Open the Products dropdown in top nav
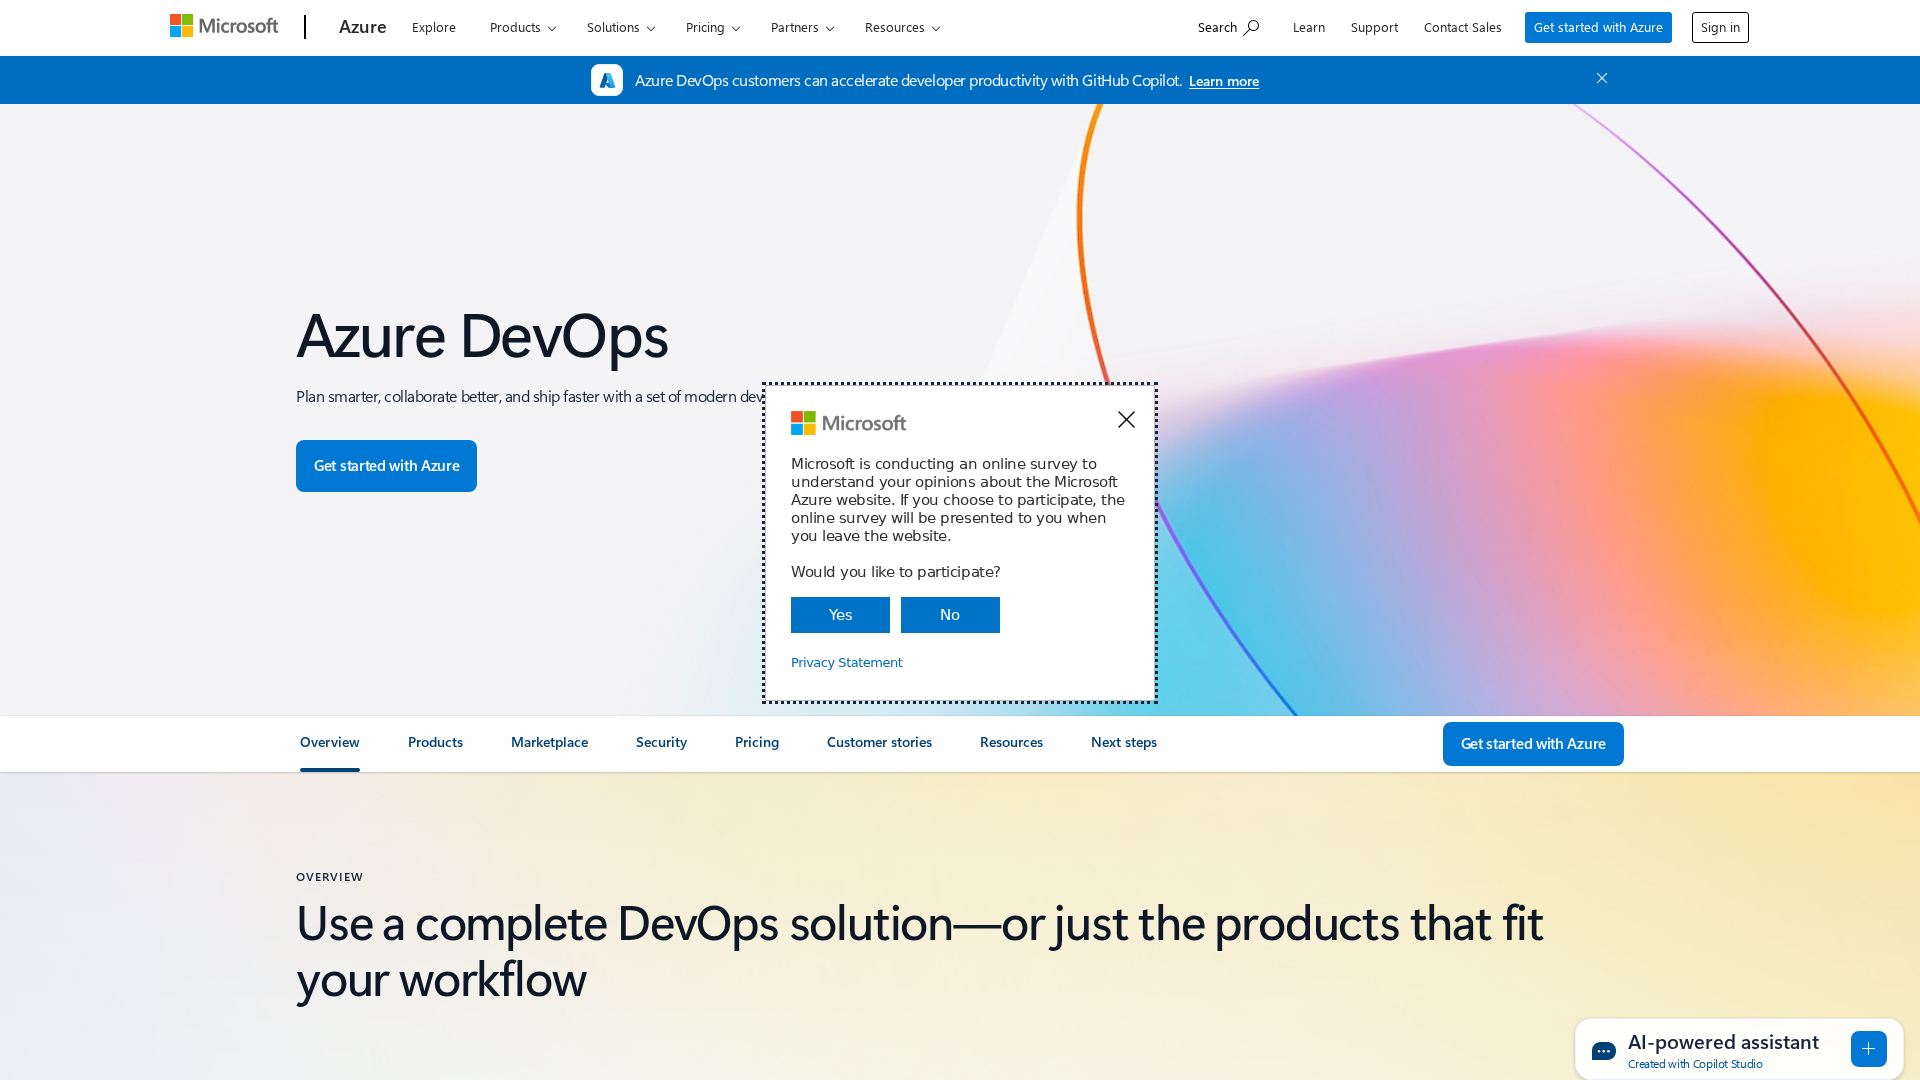This screenshot has height=1080, width=1920. (x=523, y=27)
